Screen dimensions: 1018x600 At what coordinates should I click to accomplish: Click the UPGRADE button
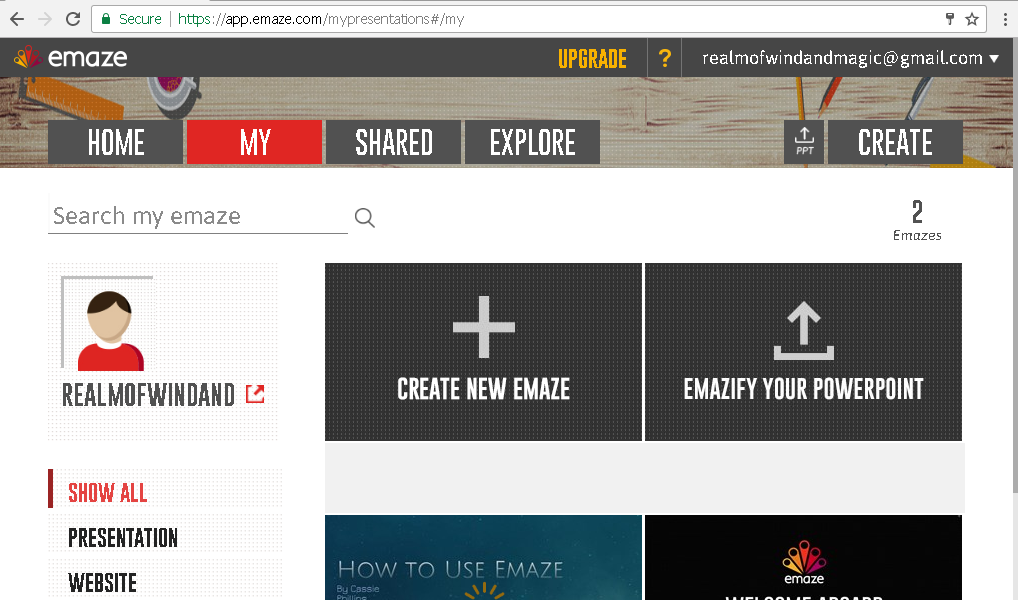point(592,57)
